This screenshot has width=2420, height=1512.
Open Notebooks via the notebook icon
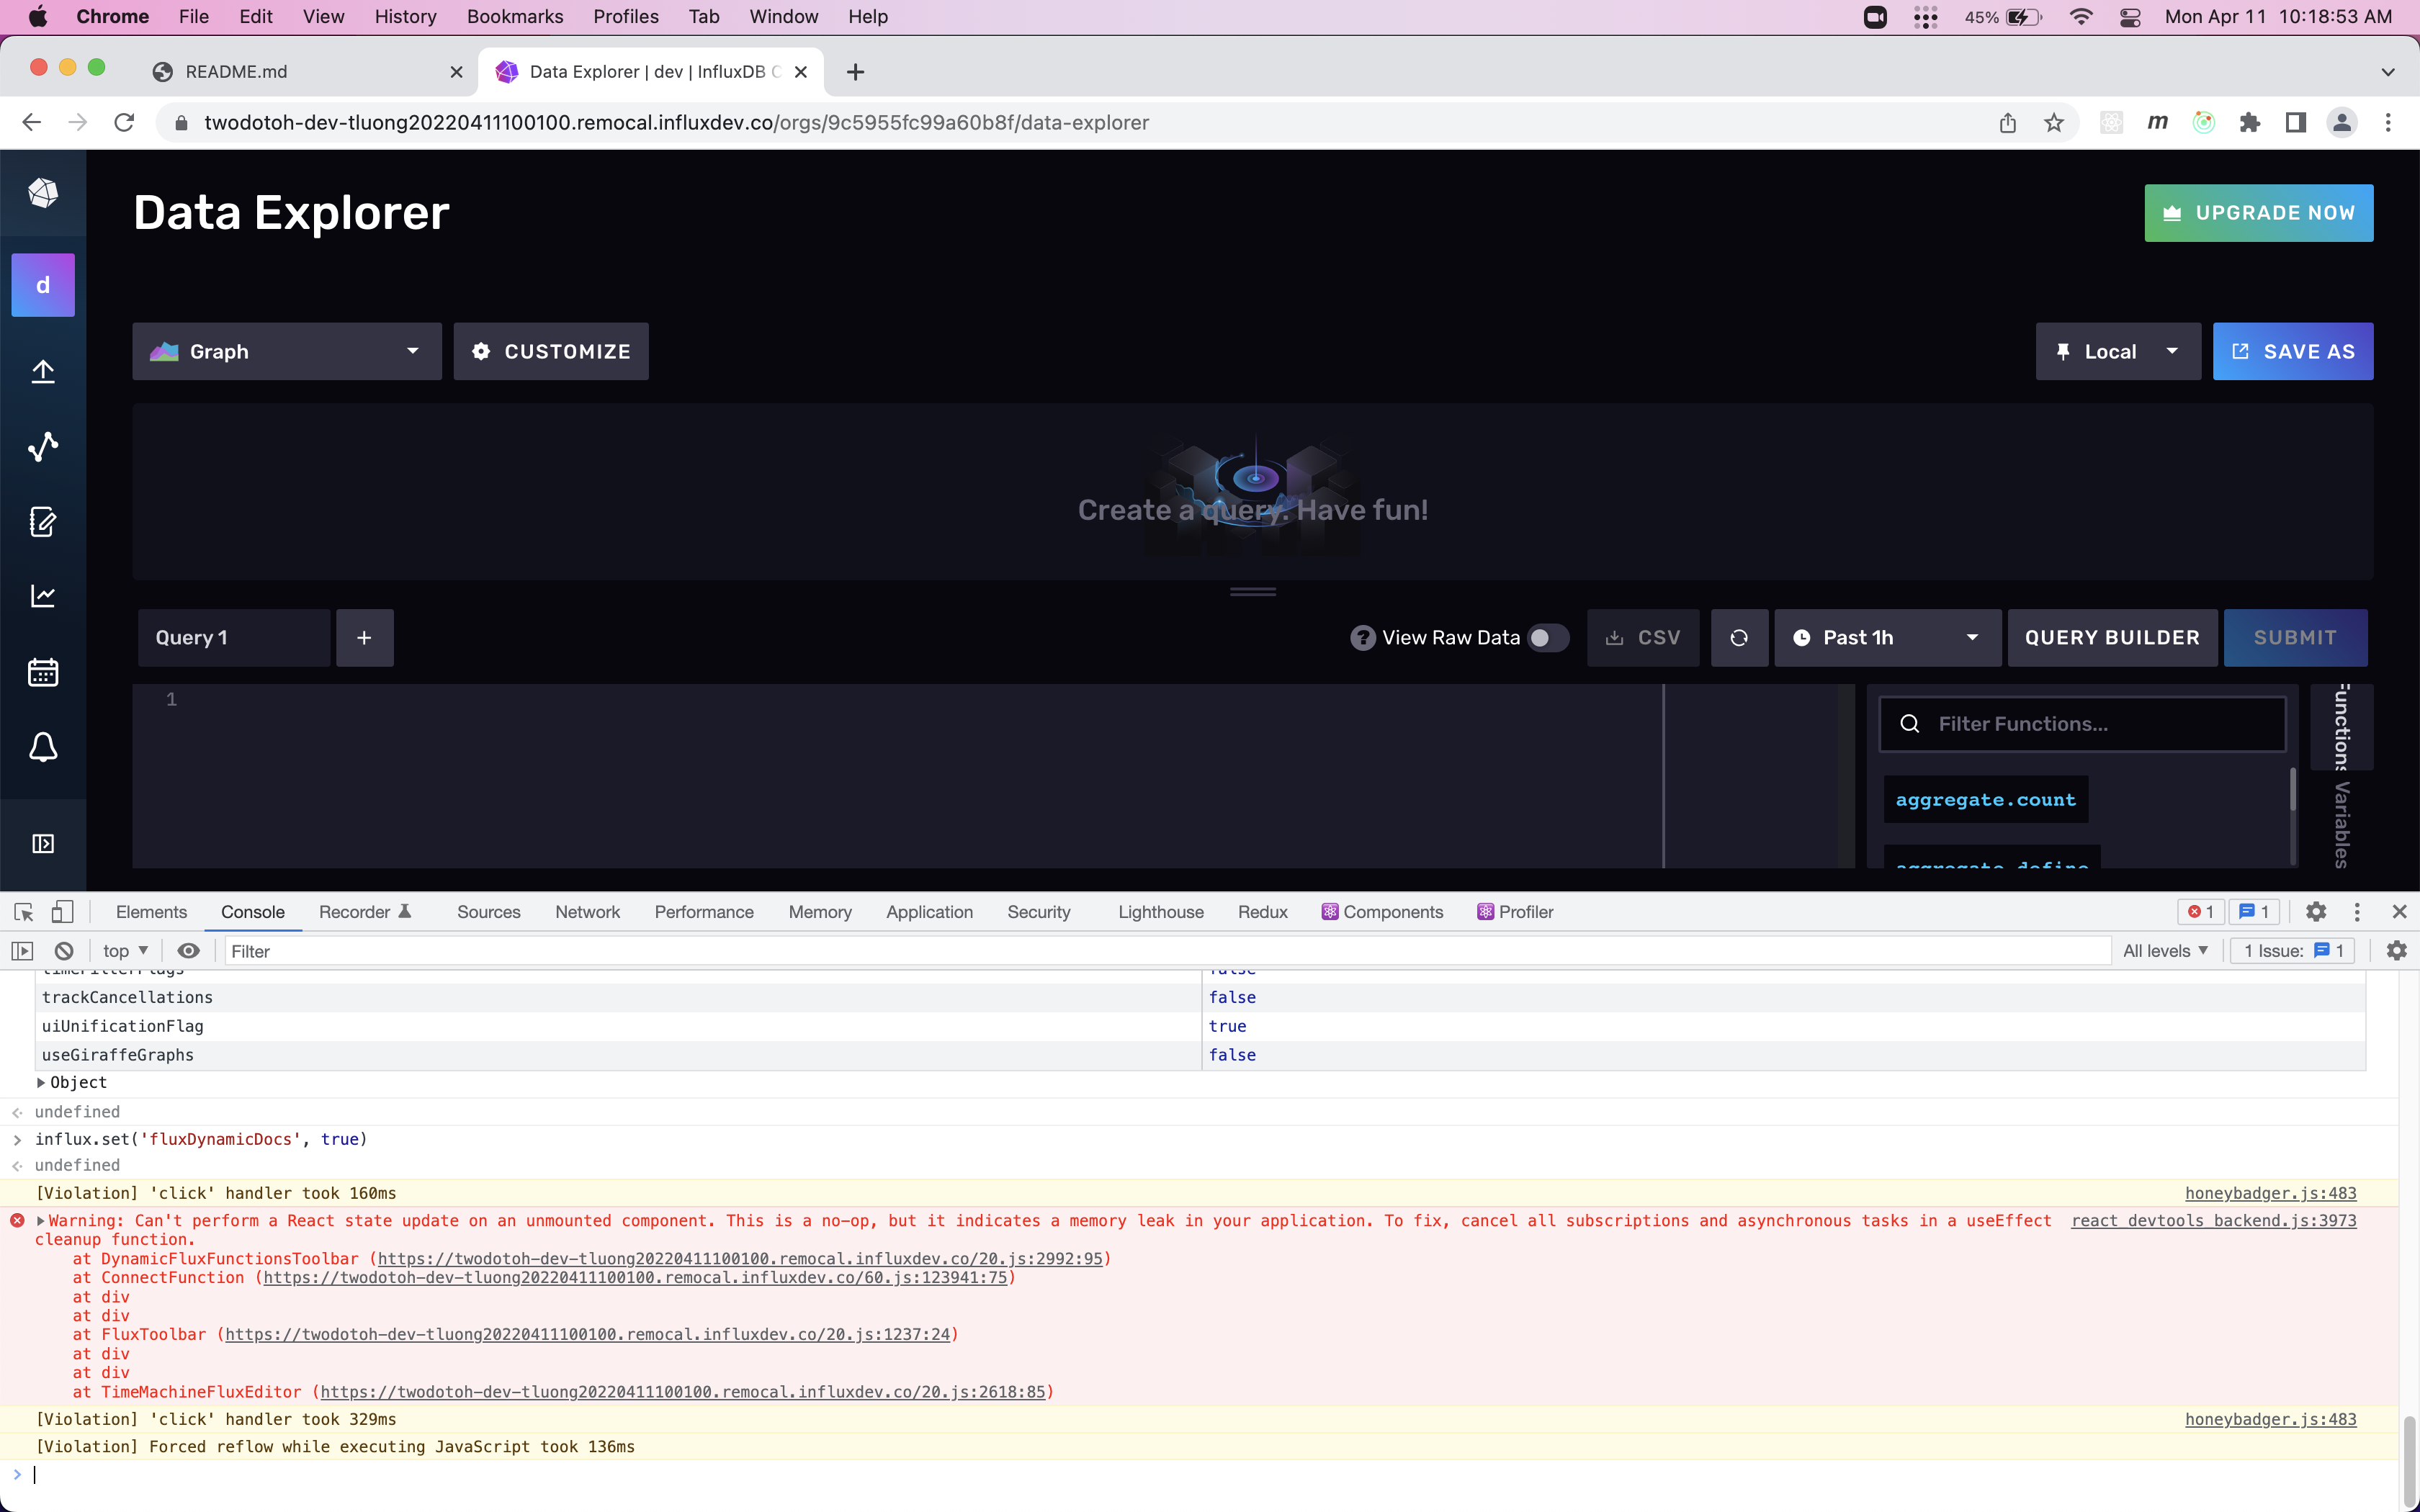click(43, 522)
